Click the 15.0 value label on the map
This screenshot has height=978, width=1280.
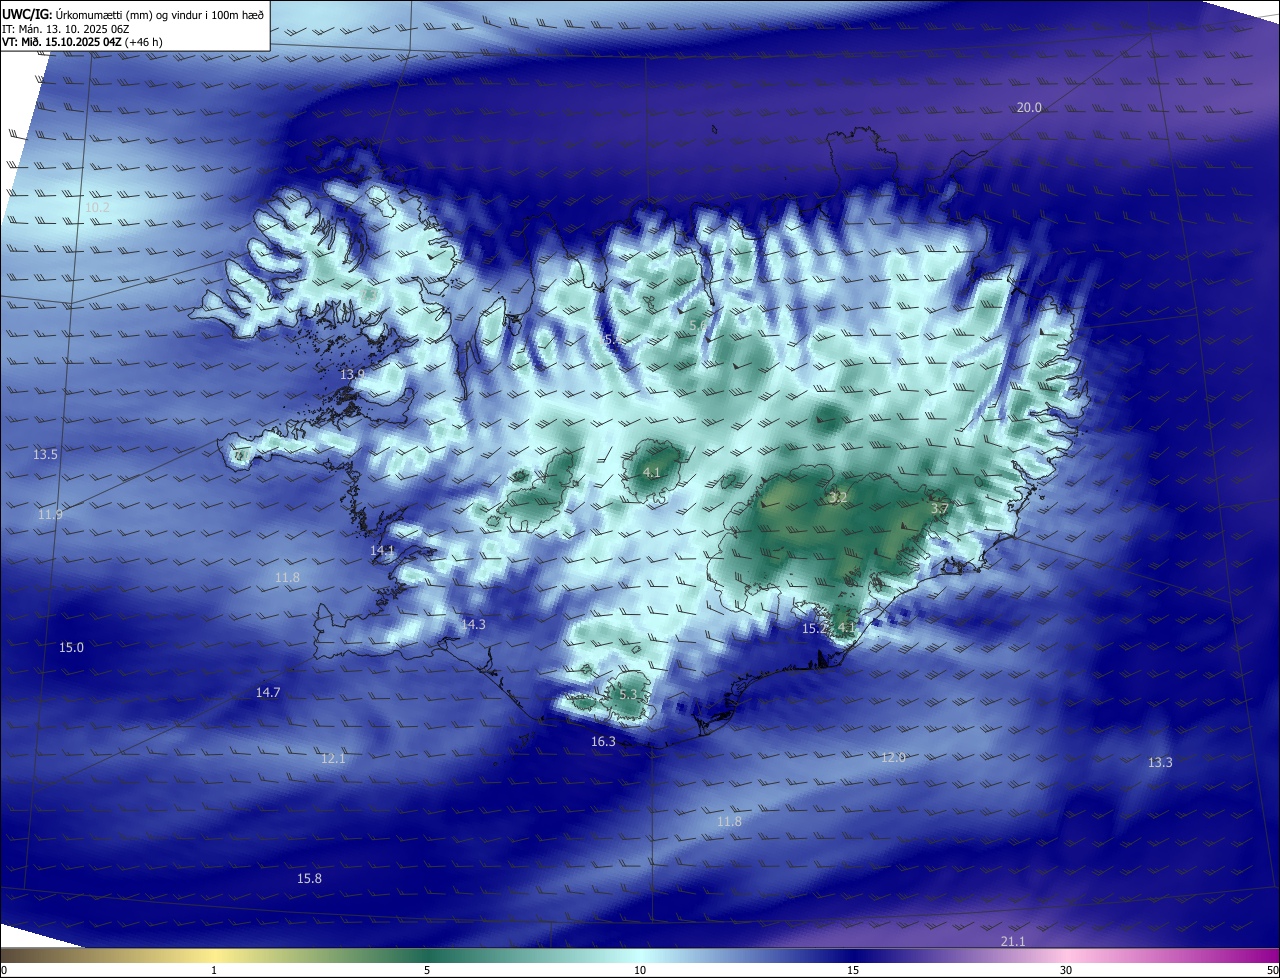coord(71,648)
